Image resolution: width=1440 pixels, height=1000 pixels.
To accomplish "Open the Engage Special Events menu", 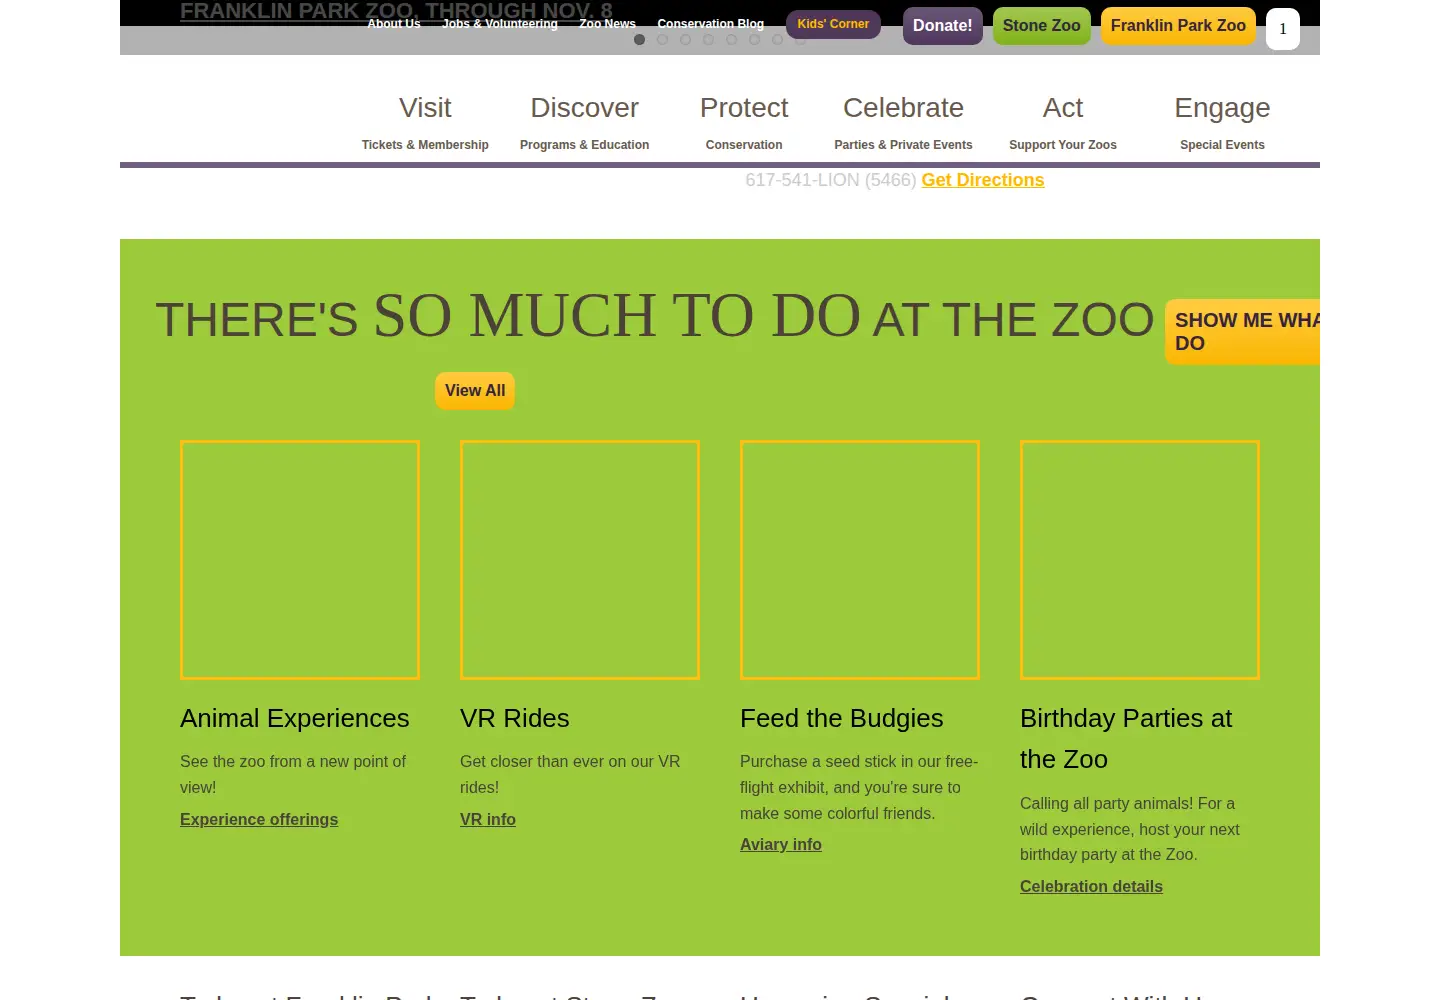I will [1222, 122].
